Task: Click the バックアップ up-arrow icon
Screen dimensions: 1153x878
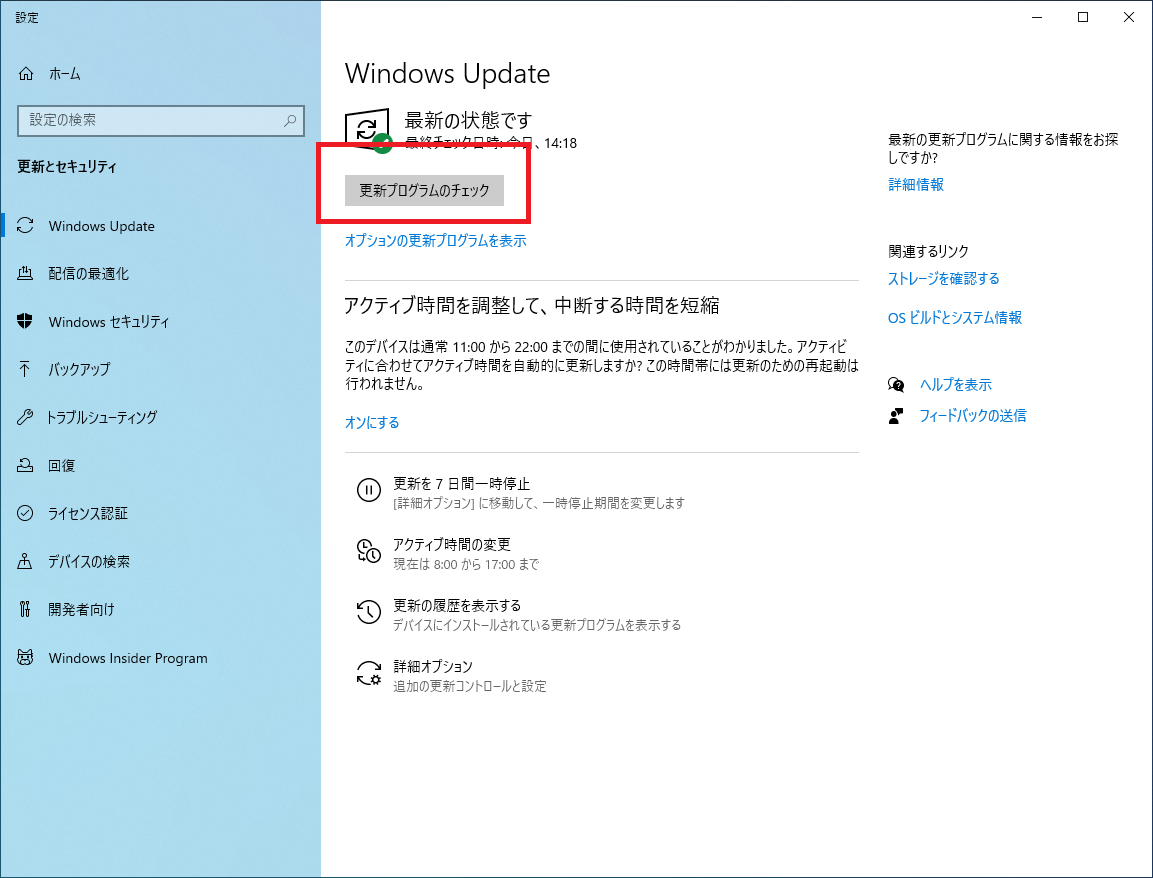Action: click(25, 369)
